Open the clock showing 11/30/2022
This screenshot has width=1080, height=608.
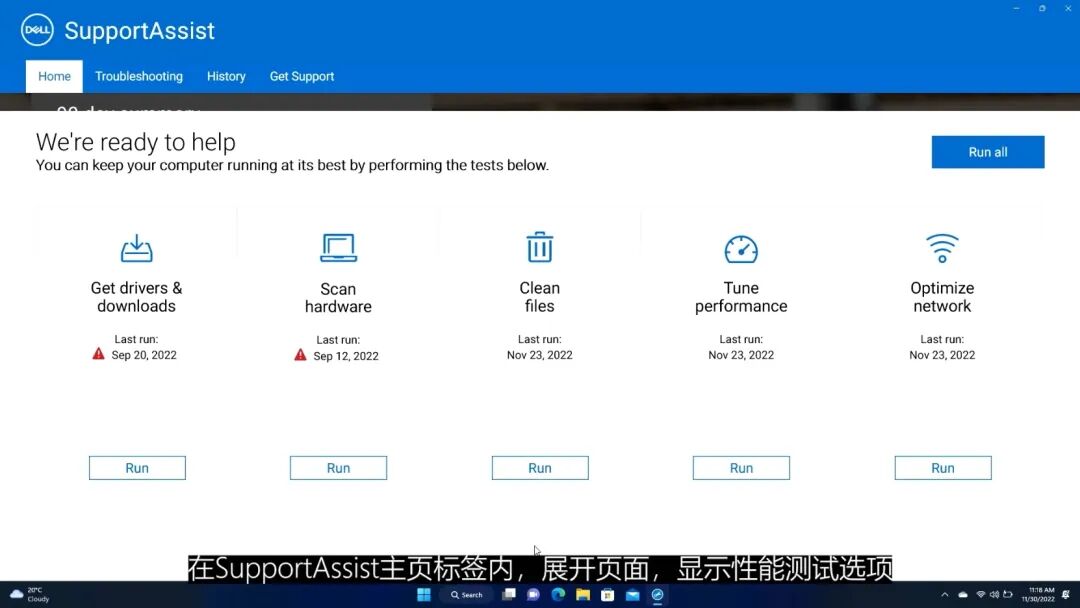click(1038, 594)
